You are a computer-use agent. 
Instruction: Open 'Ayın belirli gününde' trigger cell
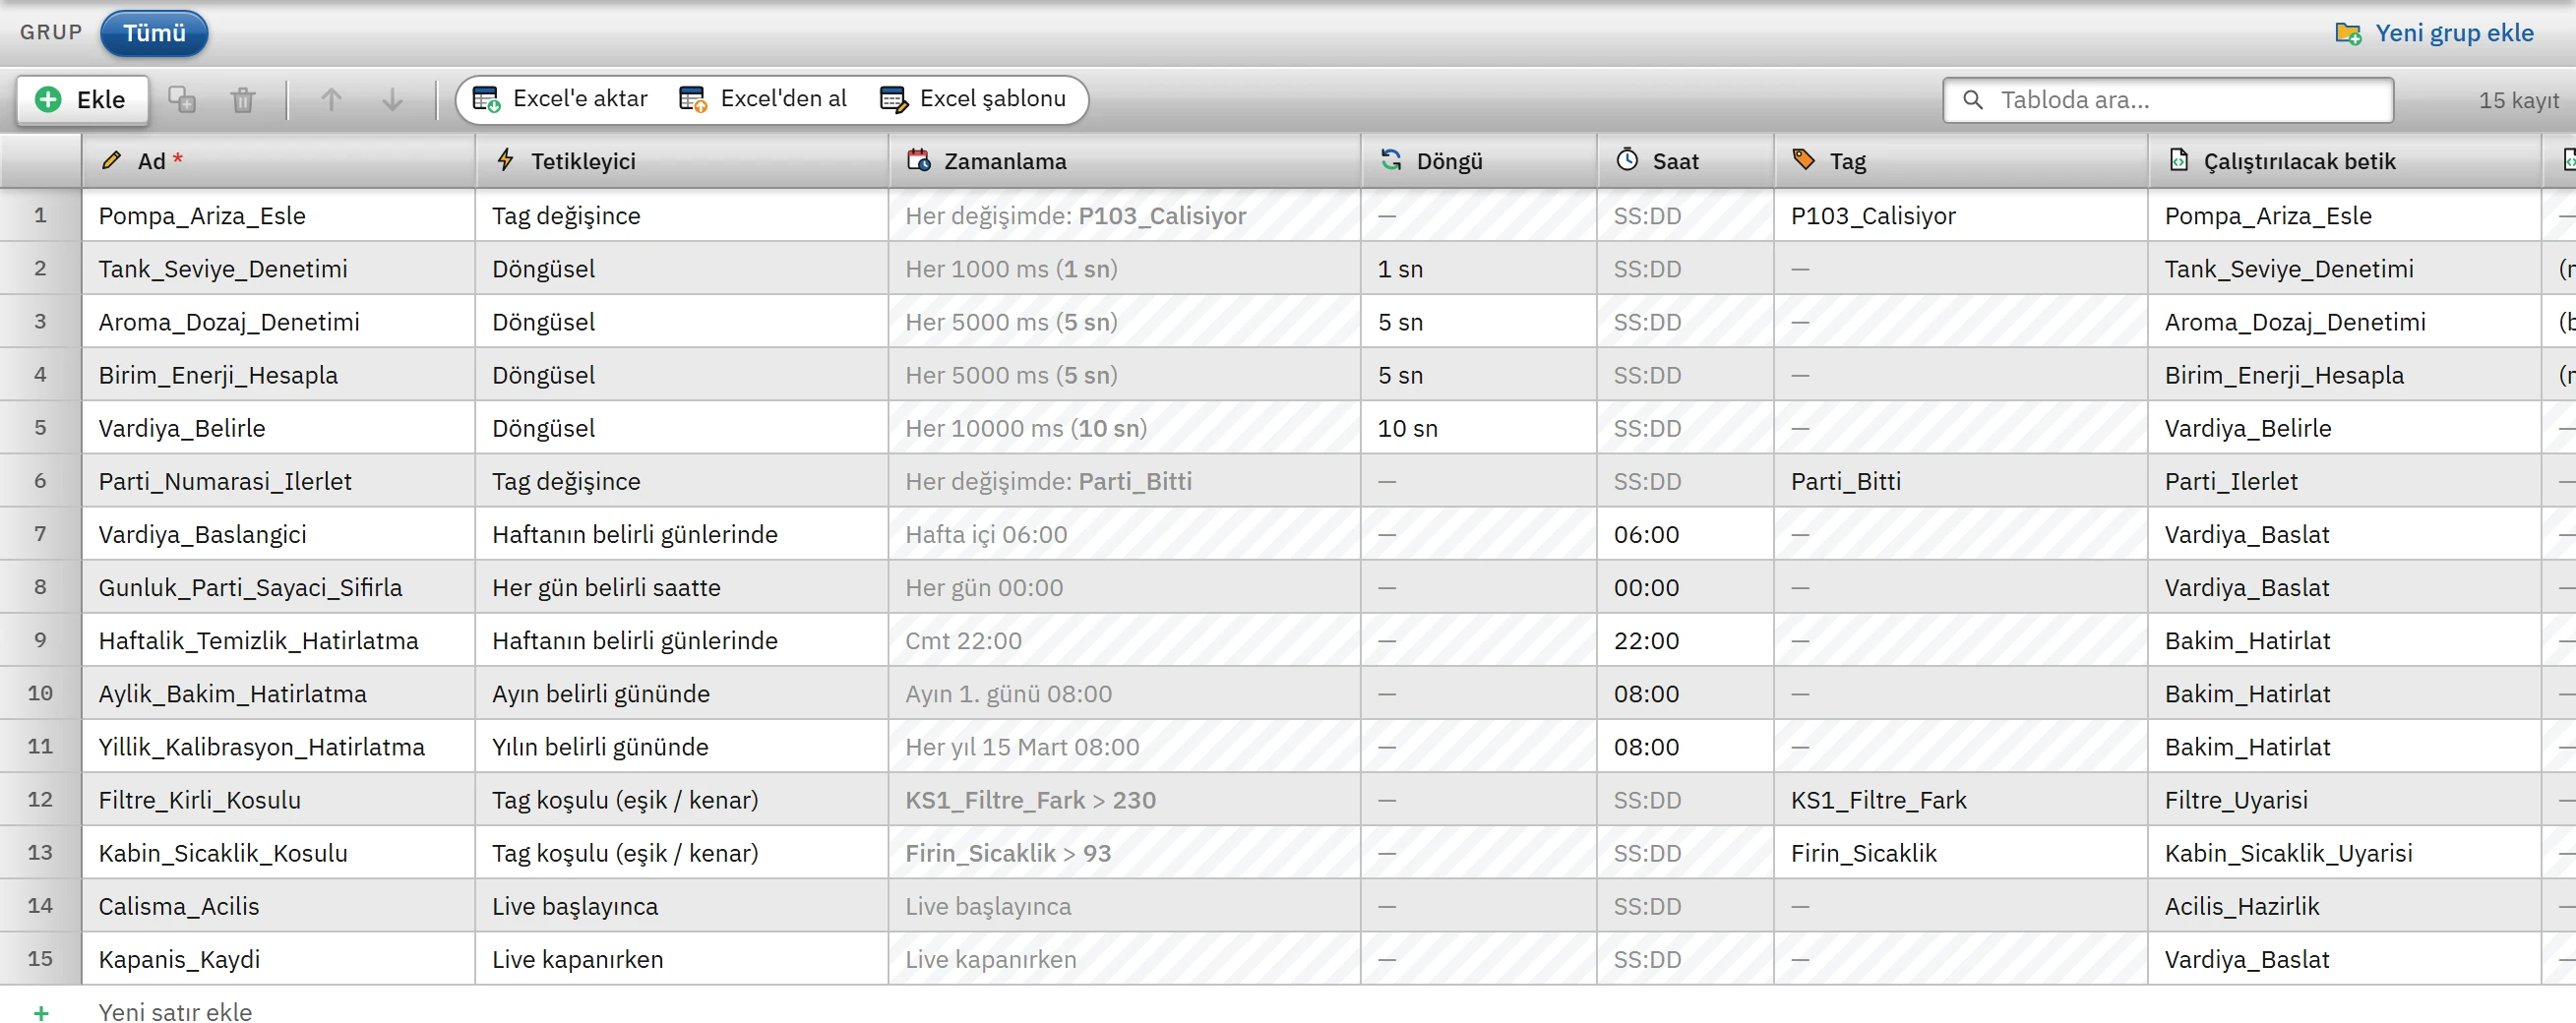682,693
